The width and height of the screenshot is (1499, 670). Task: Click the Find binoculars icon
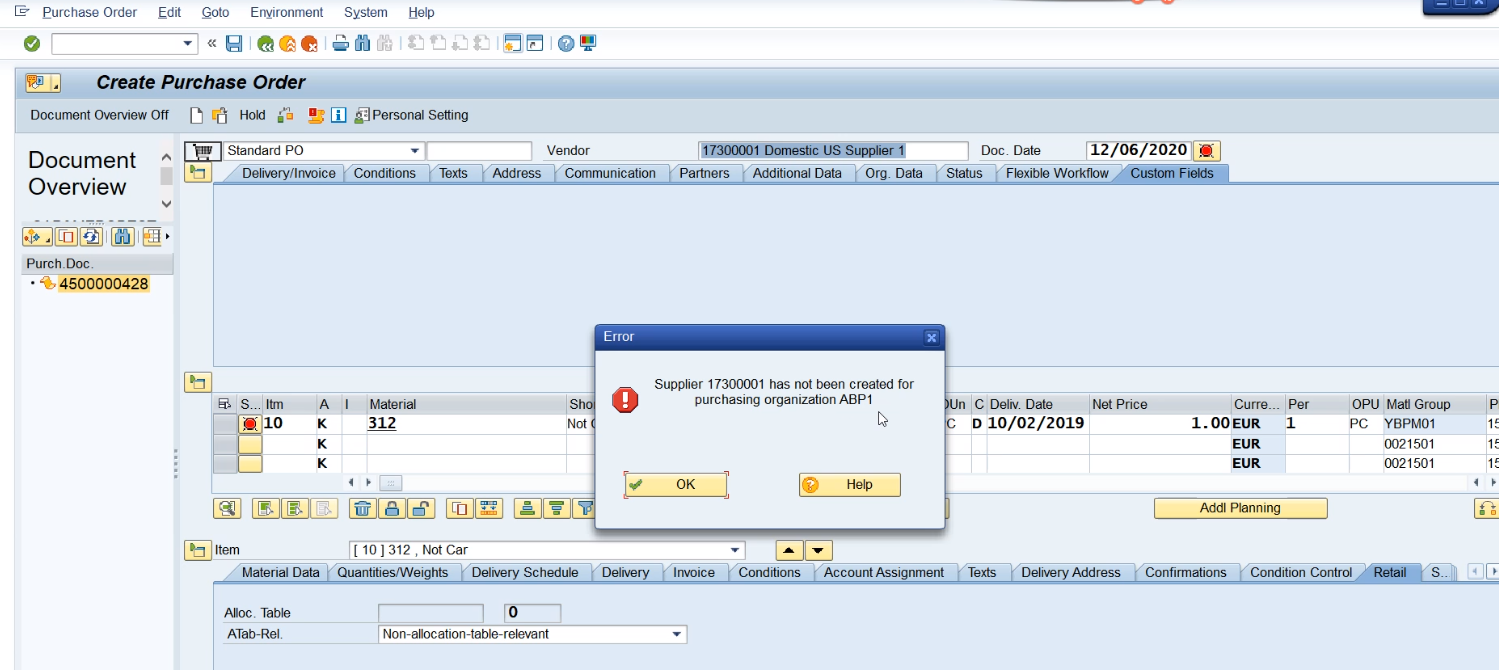(x=362, y=43)
